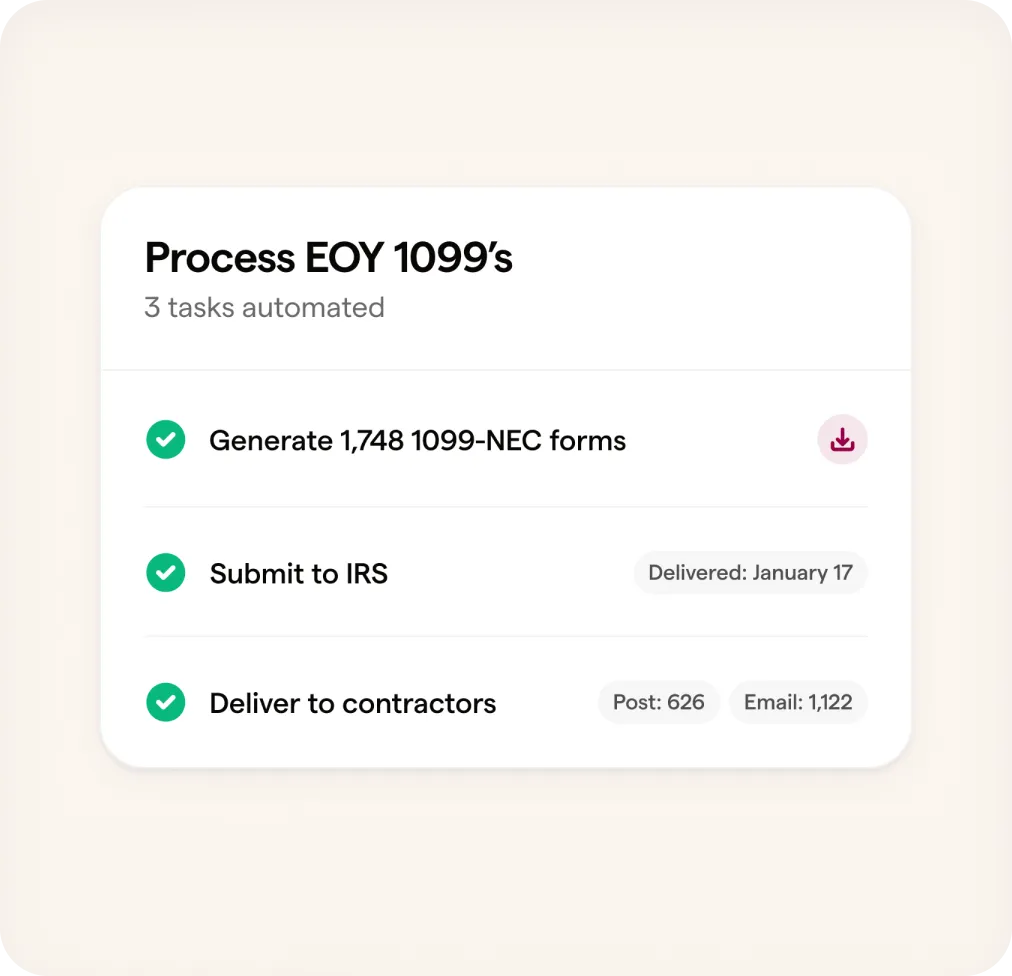Click the Delivered: January 17 badge
The width and height of the screenshot is (1012, 976).
(750, 573)
